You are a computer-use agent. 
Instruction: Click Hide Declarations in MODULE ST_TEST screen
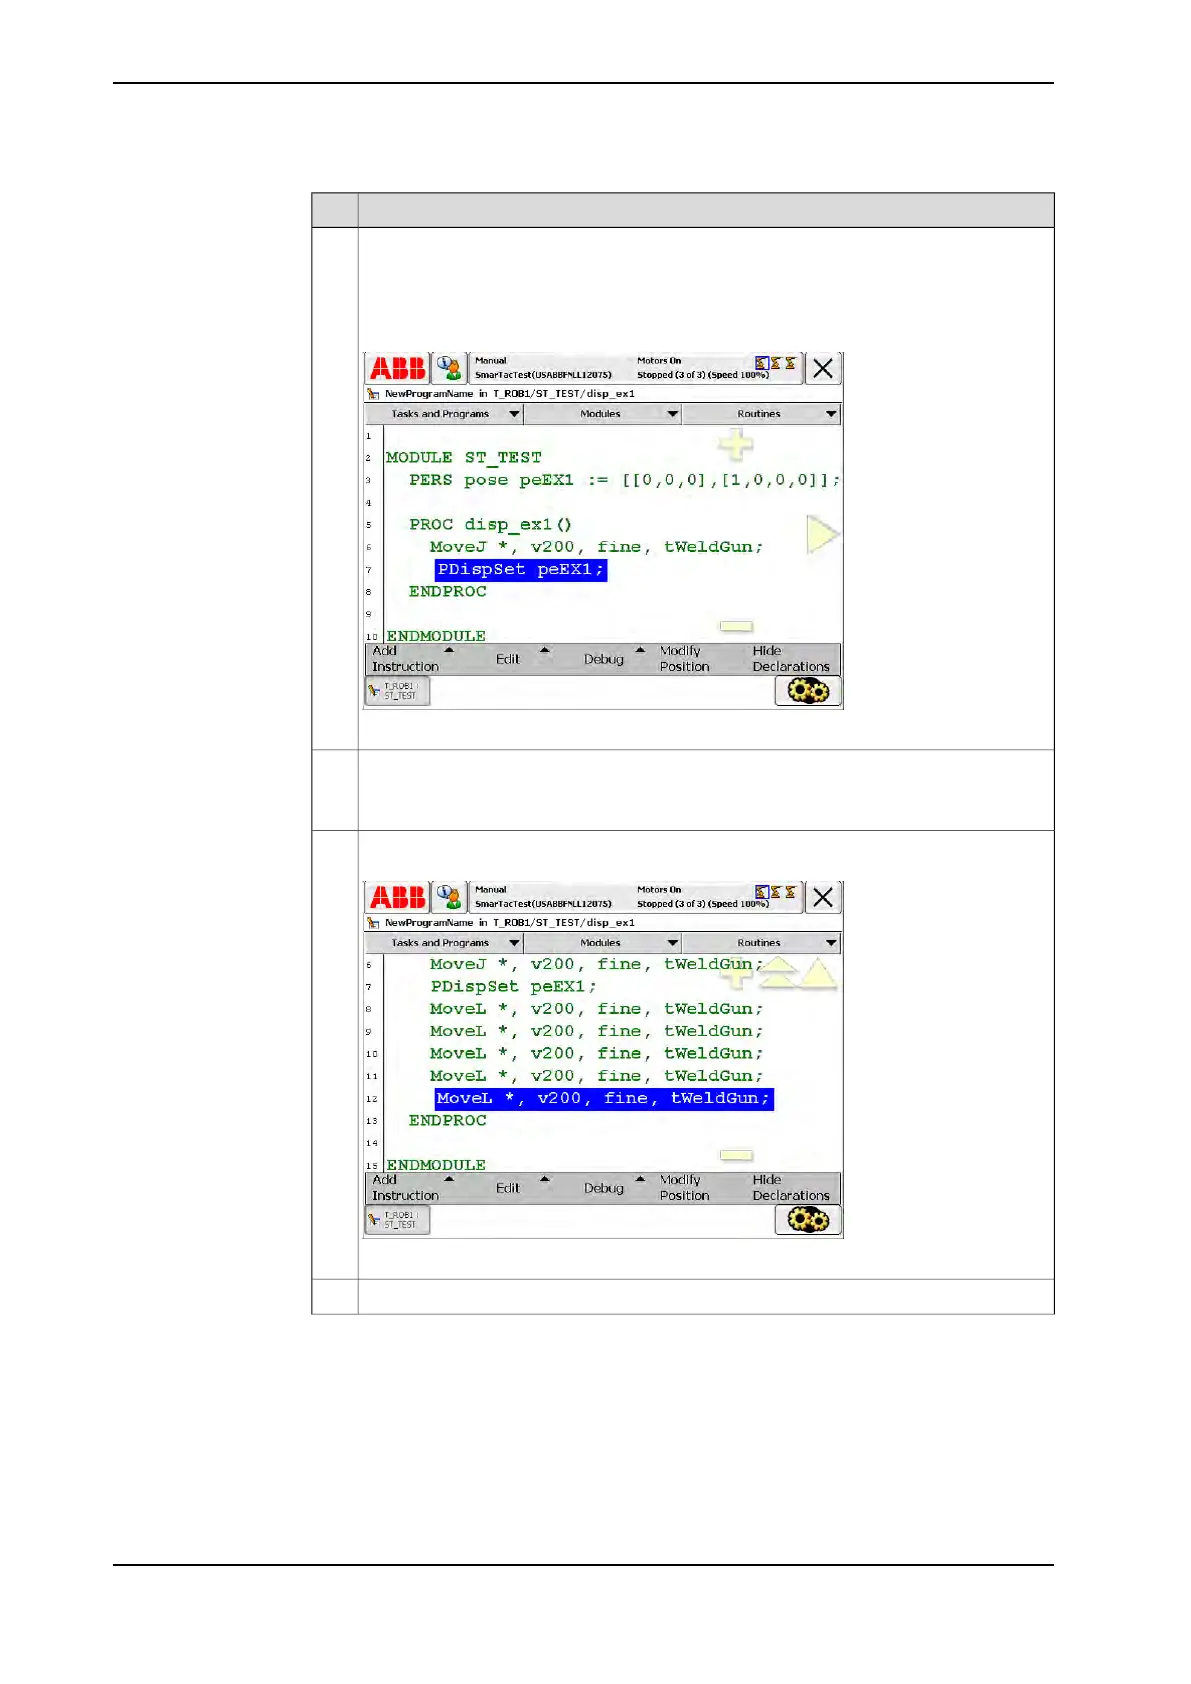pos(791,659)
